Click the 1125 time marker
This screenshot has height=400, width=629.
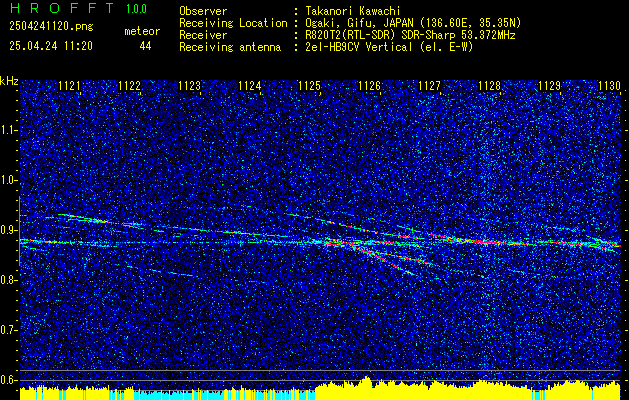pyautogui.click(x=309, y=85)
